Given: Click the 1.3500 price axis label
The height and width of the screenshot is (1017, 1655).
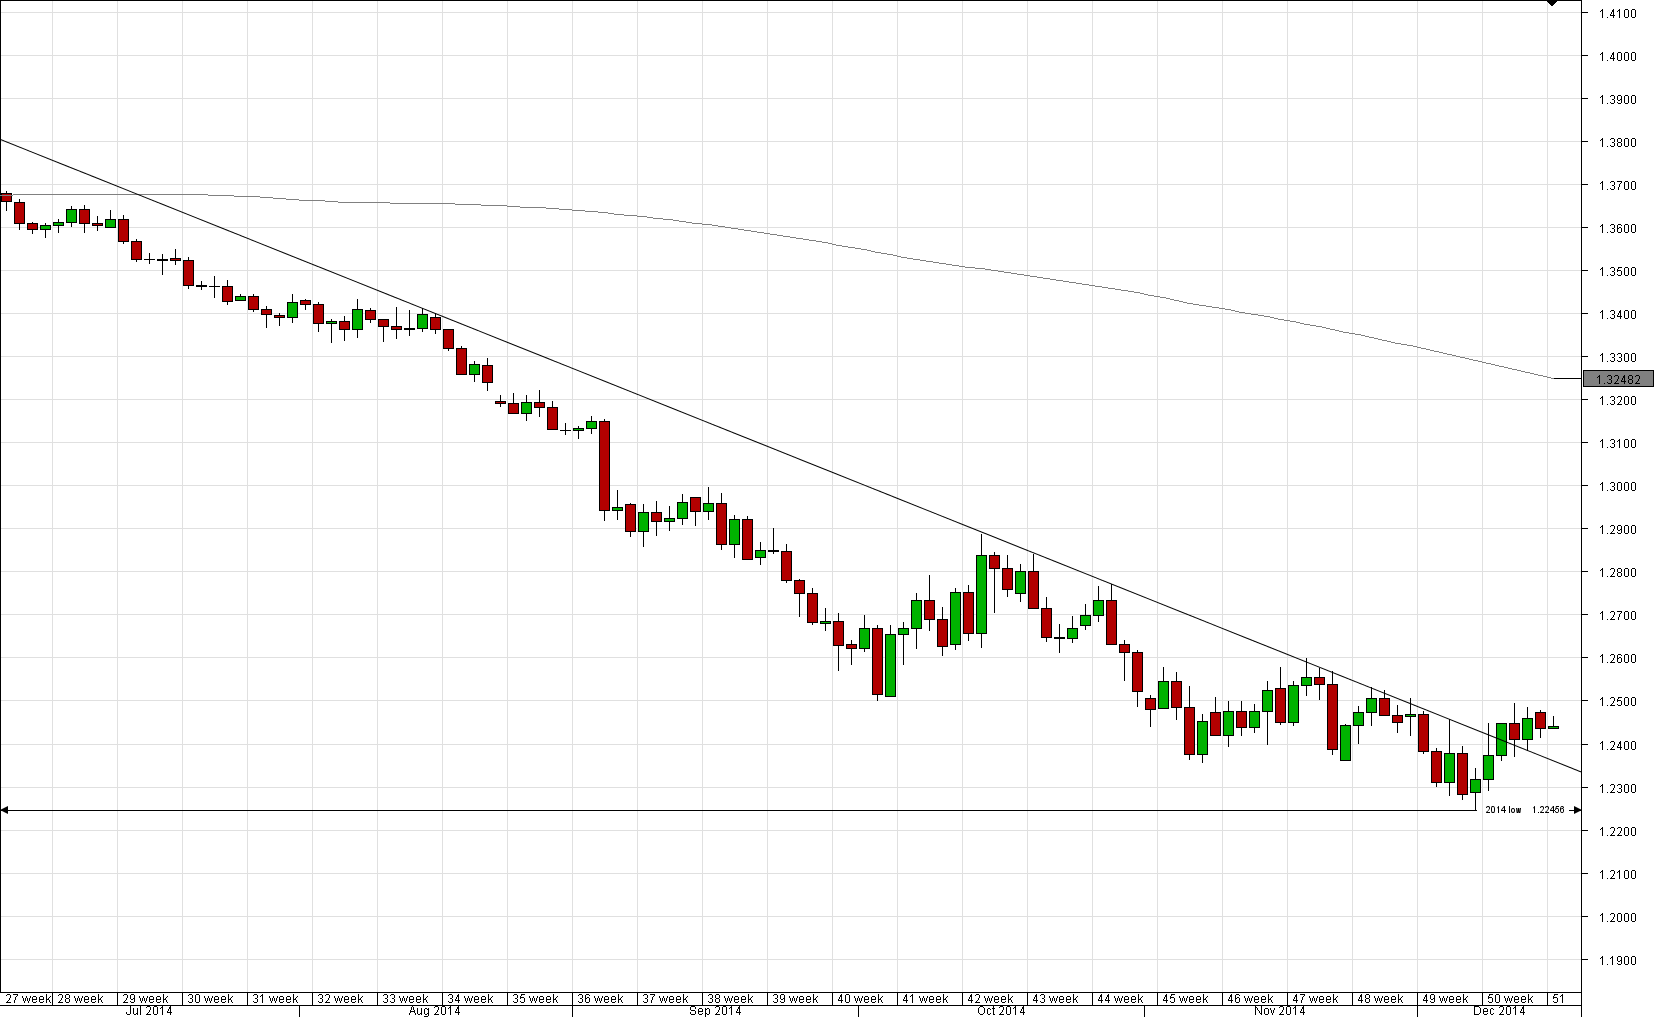Looking at the screenshot, I should (x=1617, y=271).
